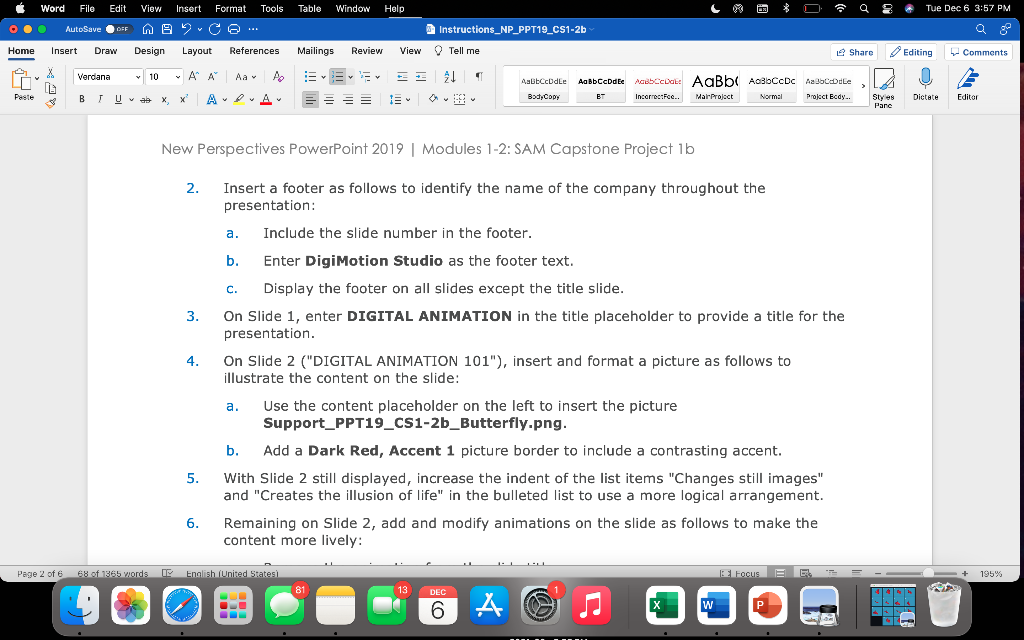Click the Share button
Screen dimensions: 1024x640
854,52
